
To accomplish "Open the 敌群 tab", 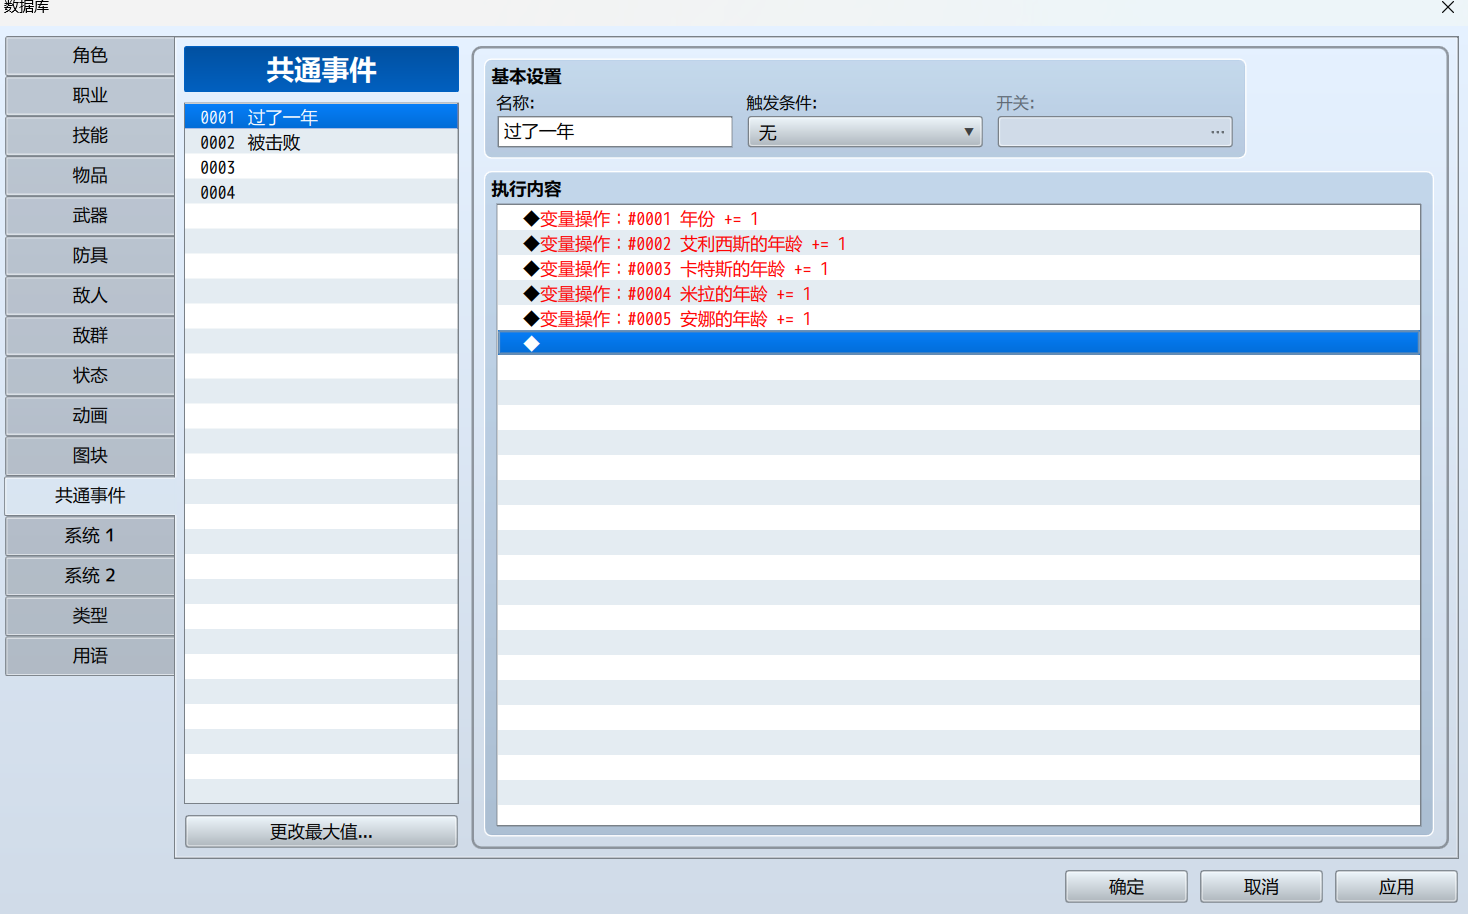I will (x=90, y=336).
